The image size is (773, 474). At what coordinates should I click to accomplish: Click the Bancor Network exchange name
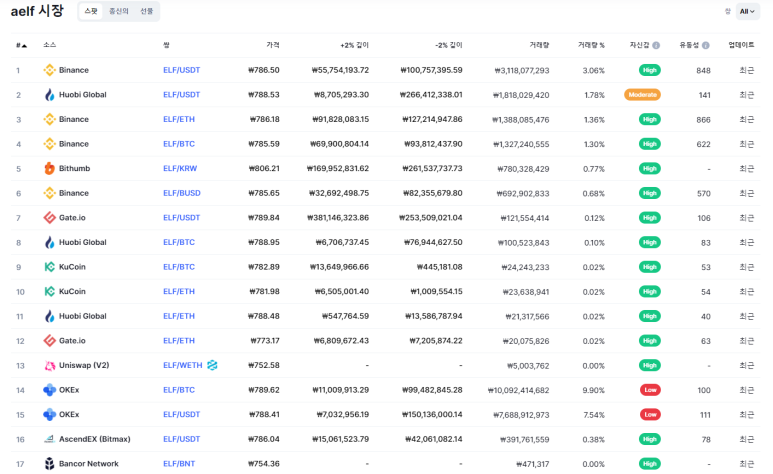[x=89, y=464]
